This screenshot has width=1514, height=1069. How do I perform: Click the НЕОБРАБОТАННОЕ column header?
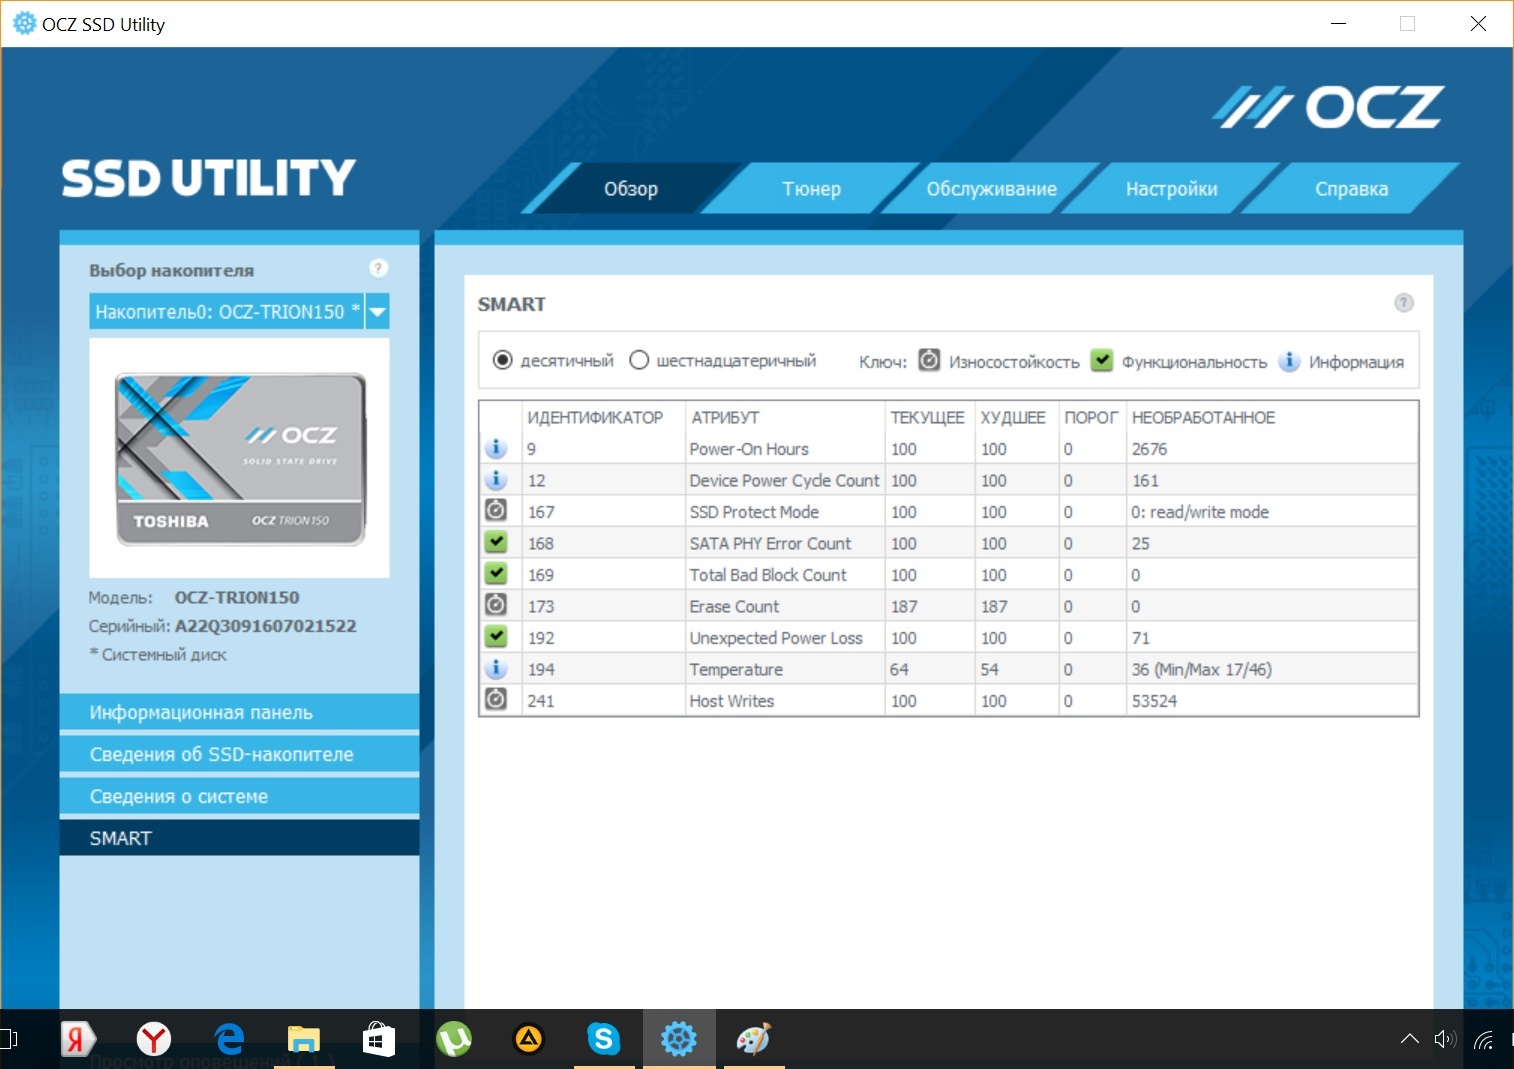pyautogui.click(x=1204, y=418)
